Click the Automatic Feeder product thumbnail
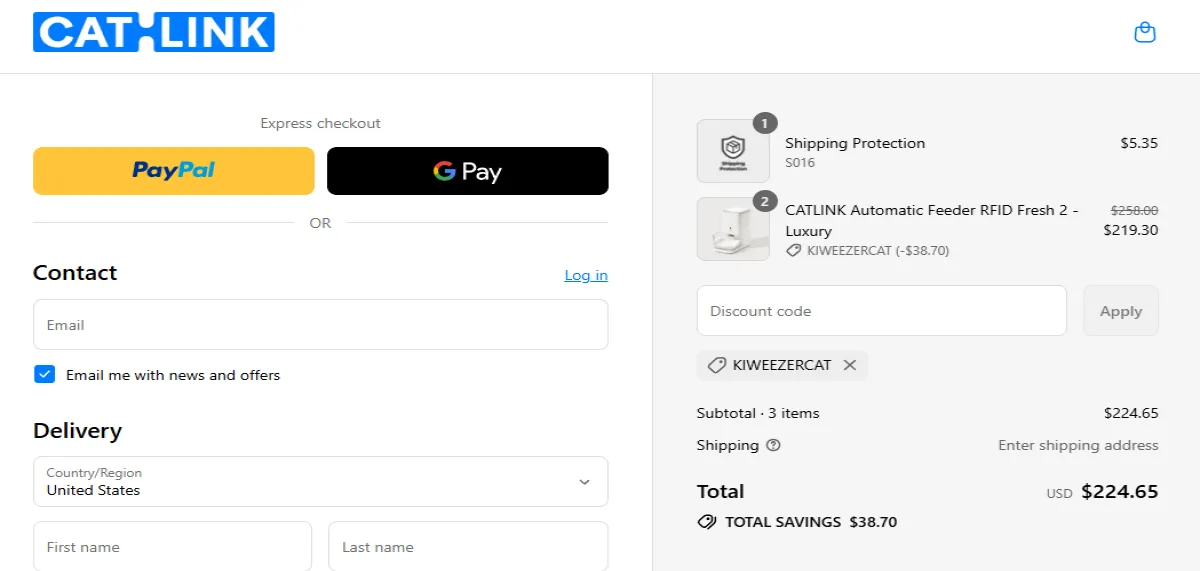 point(733,229)
